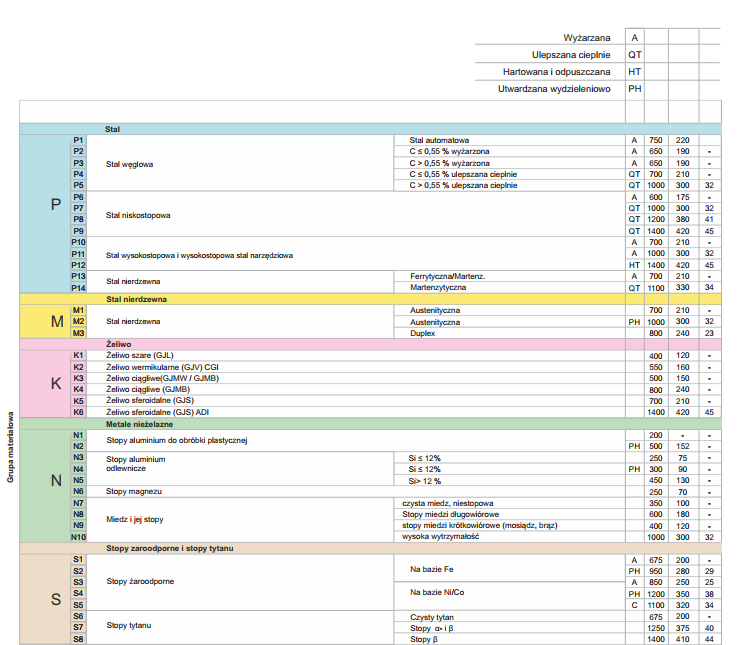Image resolution: width=751 pixels, height=645 pixels.
Task: Select the blue 'Stal' section header
Action: (x=370, y=129)
